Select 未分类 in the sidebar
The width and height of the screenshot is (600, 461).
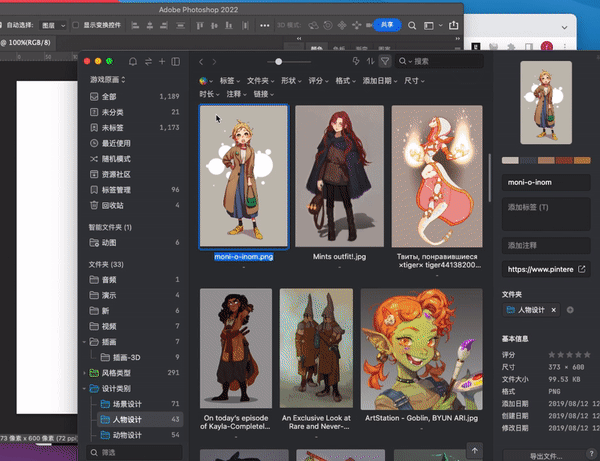134,112
